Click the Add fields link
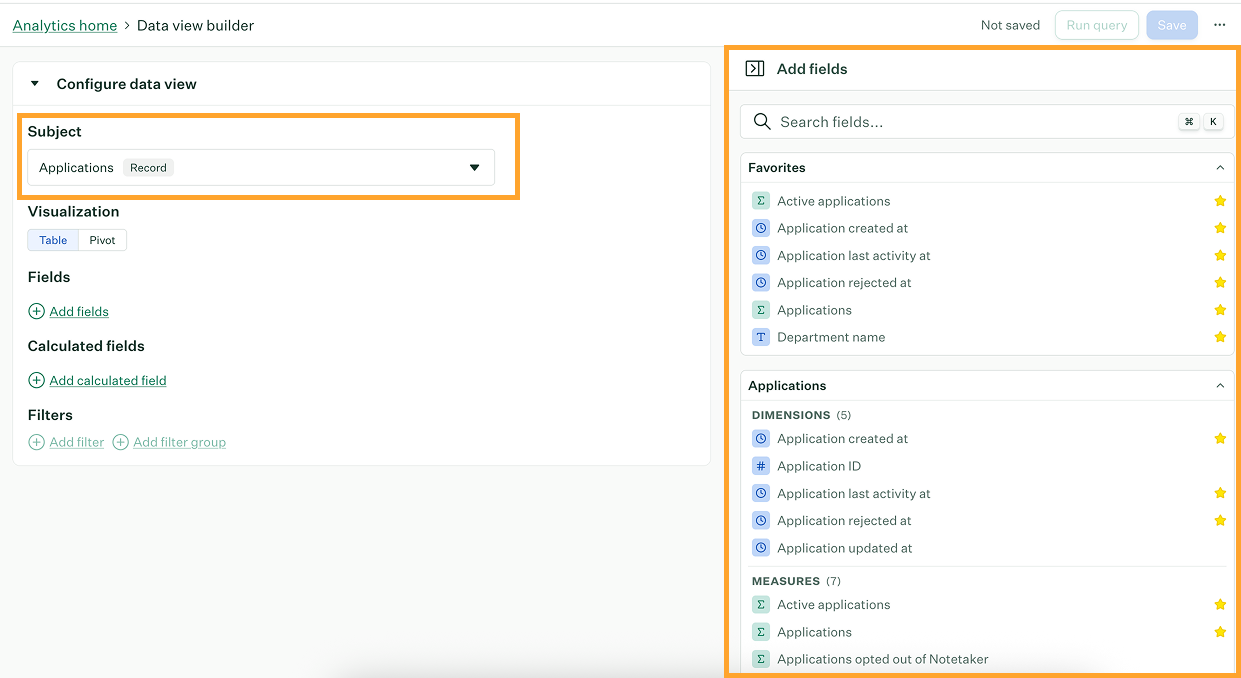This screenshot has width=1241, height=678. [79, 311]
